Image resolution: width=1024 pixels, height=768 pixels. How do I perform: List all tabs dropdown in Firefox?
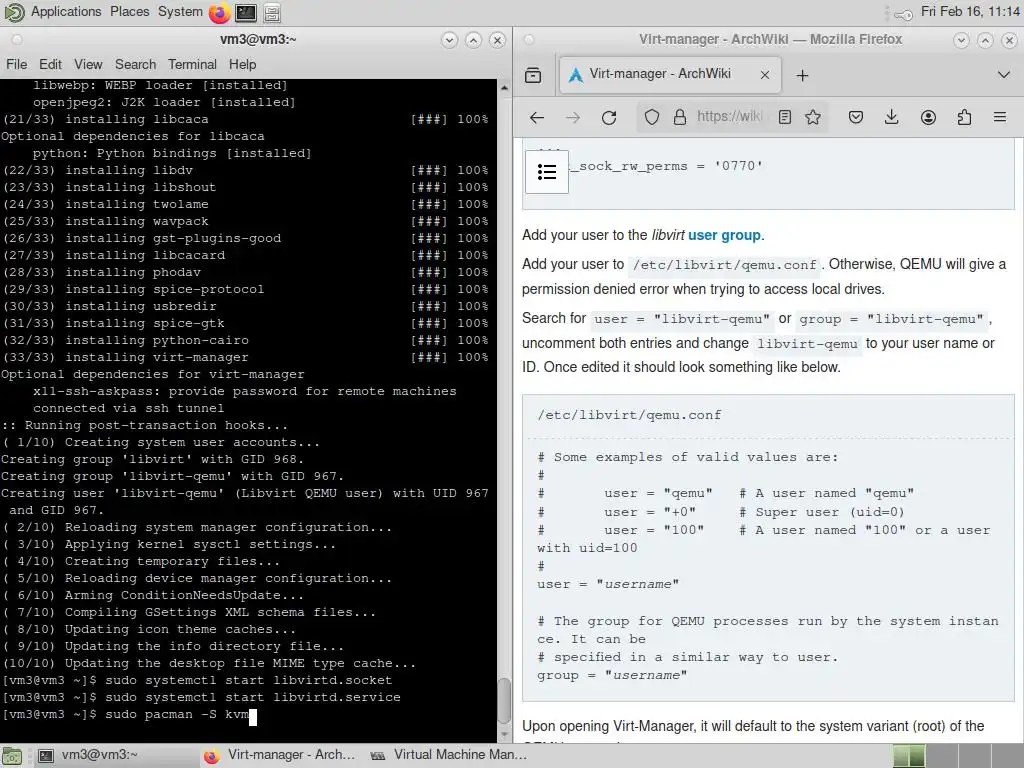[1004, 75]
